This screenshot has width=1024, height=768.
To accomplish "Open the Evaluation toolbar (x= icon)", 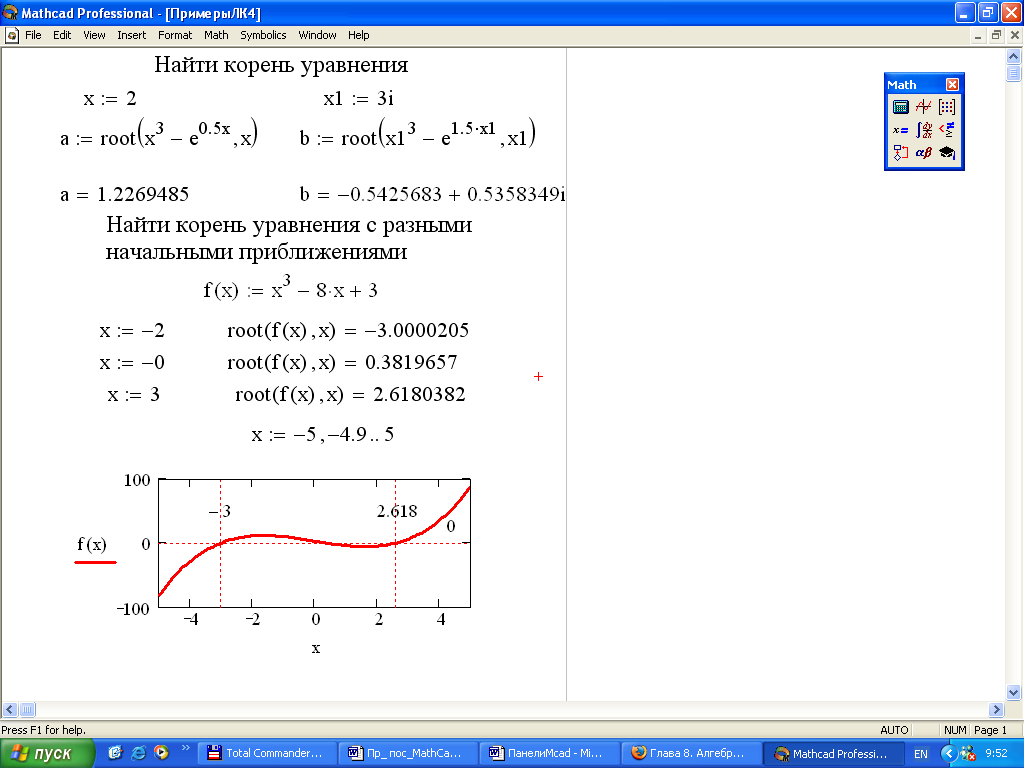I will [x=901, y=130].
